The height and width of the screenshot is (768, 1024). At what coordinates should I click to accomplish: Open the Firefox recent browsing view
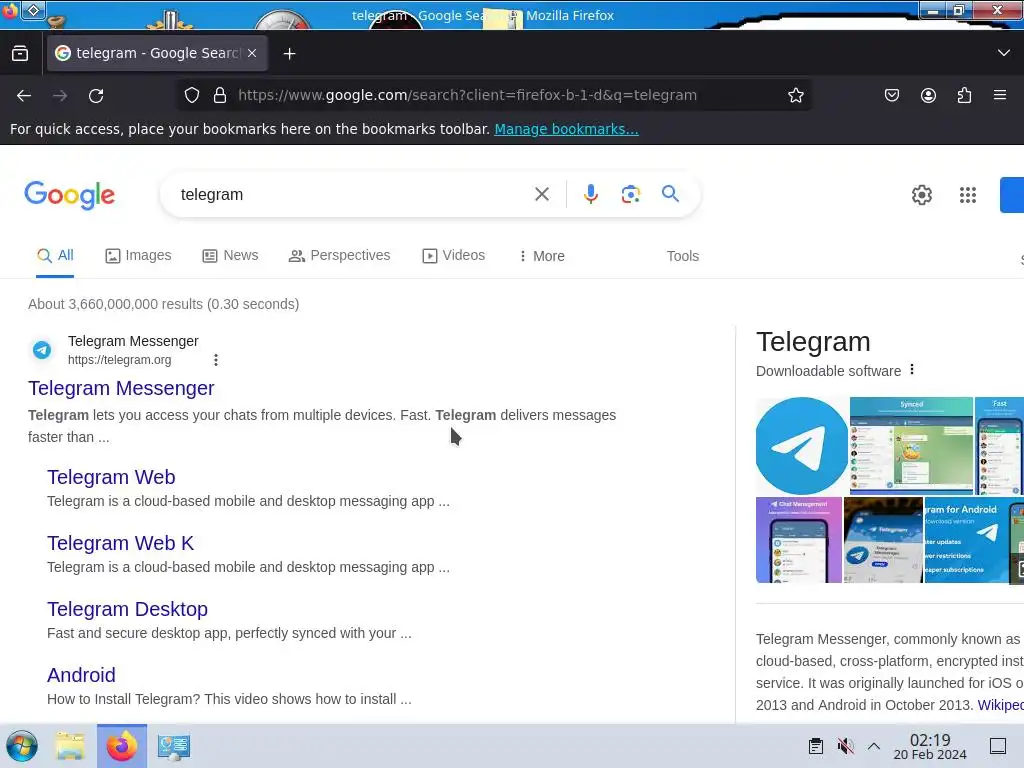20,54
